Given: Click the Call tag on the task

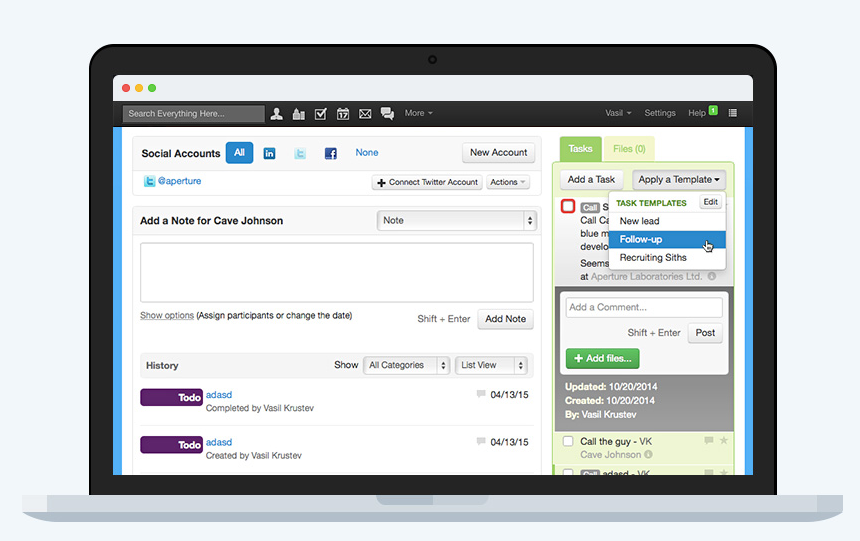Looking at the screenshot, I should pos(590,207).
